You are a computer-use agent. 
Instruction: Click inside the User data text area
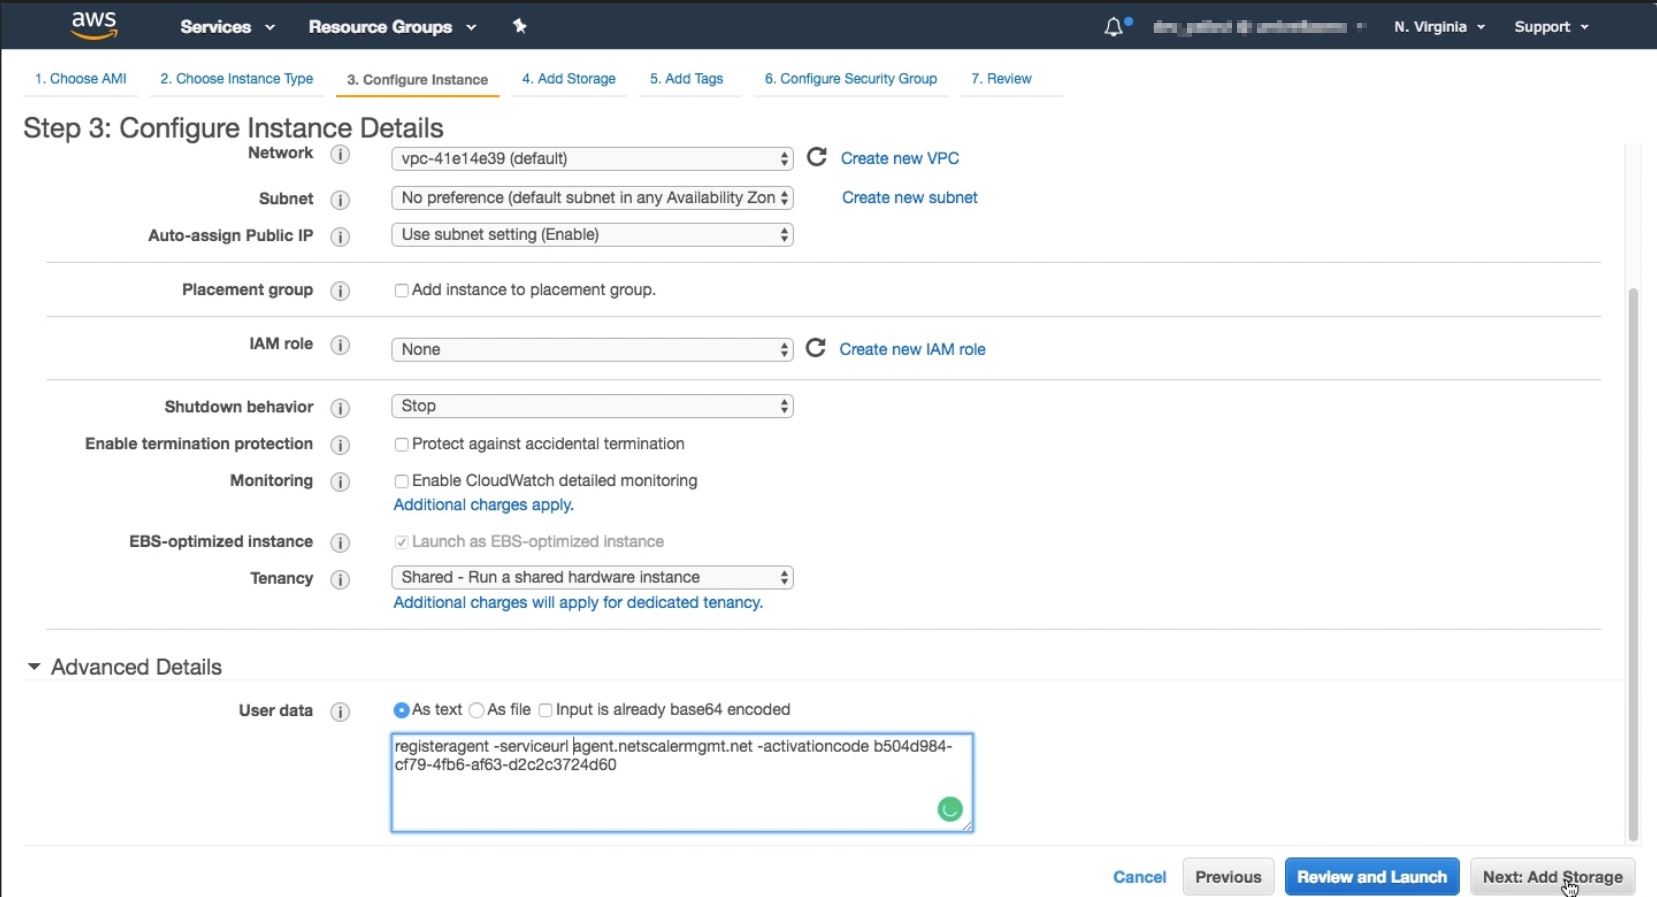click(682, 782)
